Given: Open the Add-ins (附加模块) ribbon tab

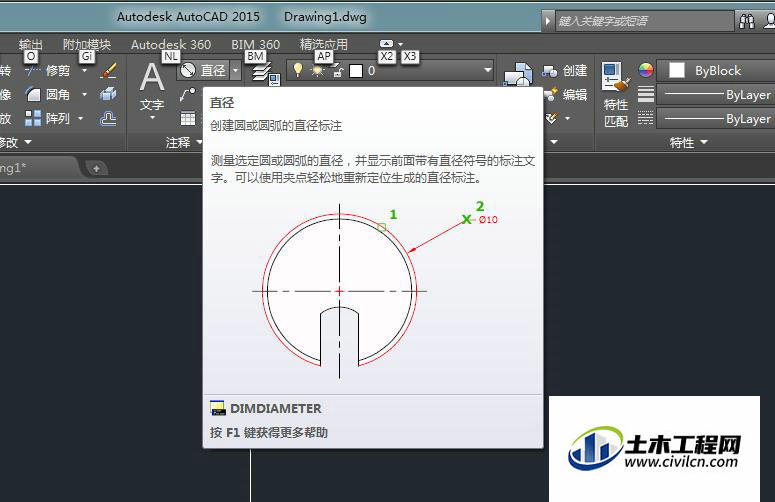Looking at the screenshot, I should [x=86, y=44].
